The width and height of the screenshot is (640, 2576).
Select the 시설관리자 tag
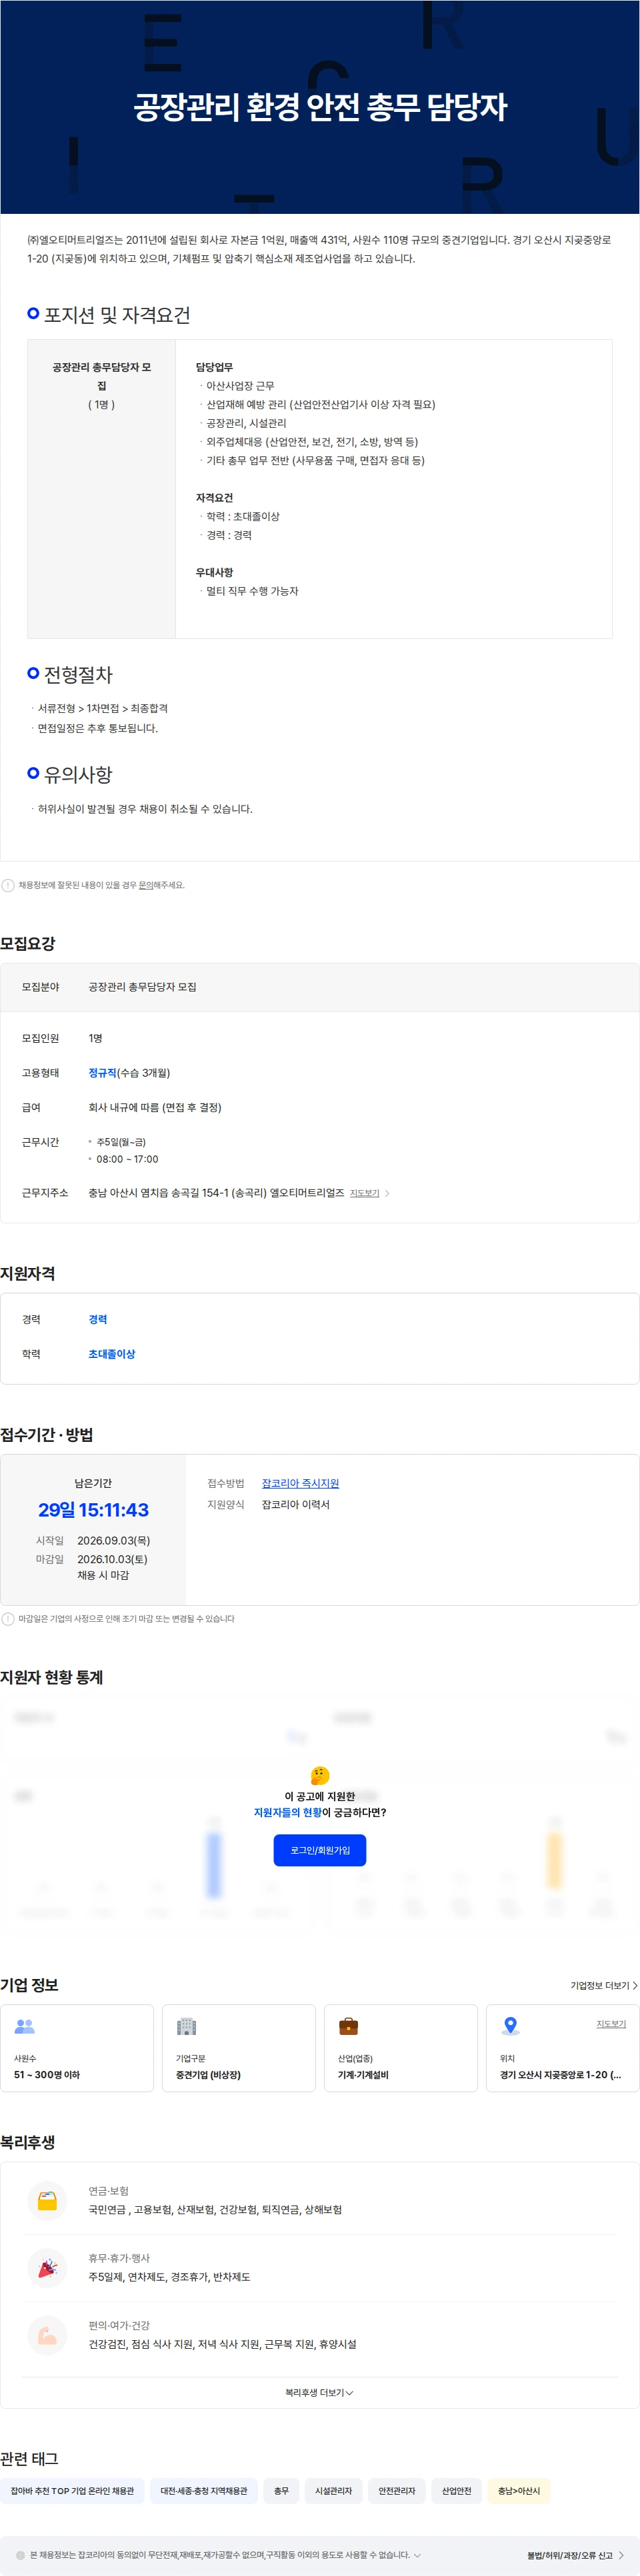(333, 2491)
